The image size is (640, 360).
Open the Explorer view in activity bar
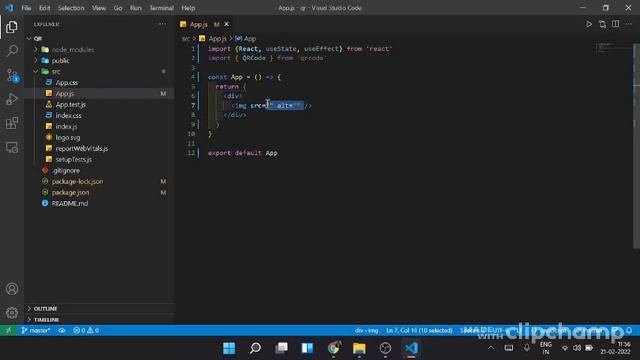coord(12,27)
